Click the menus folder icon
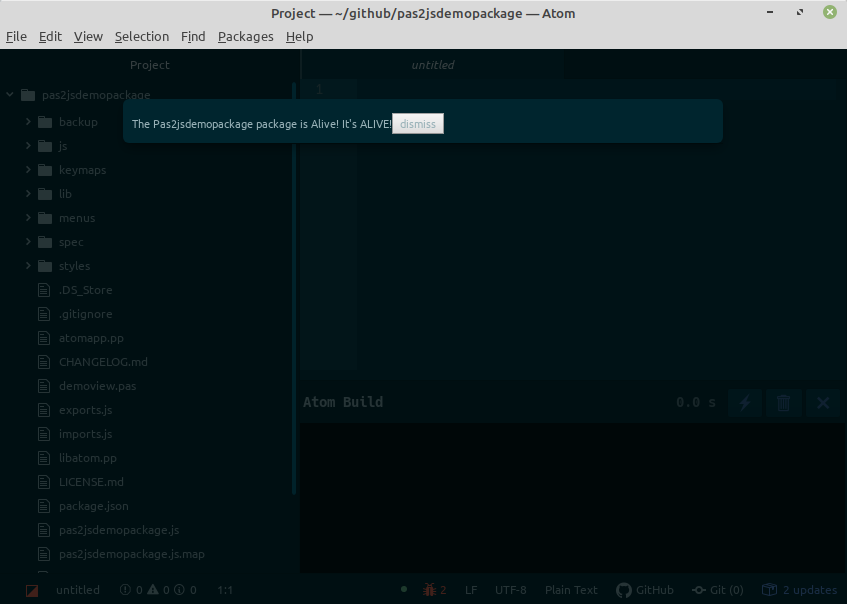Viewport: 847px width, 604px height. coord(45,218)
